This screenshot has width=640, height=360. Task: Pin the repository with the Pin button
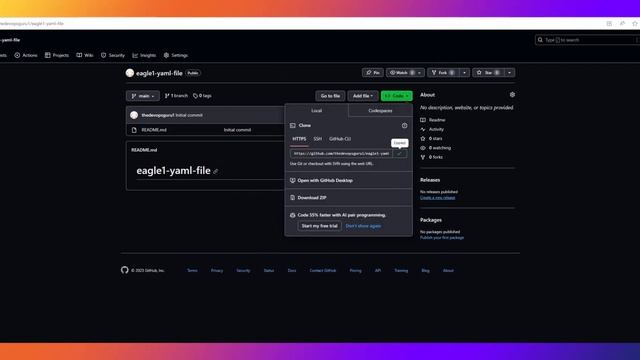[373, 73]
